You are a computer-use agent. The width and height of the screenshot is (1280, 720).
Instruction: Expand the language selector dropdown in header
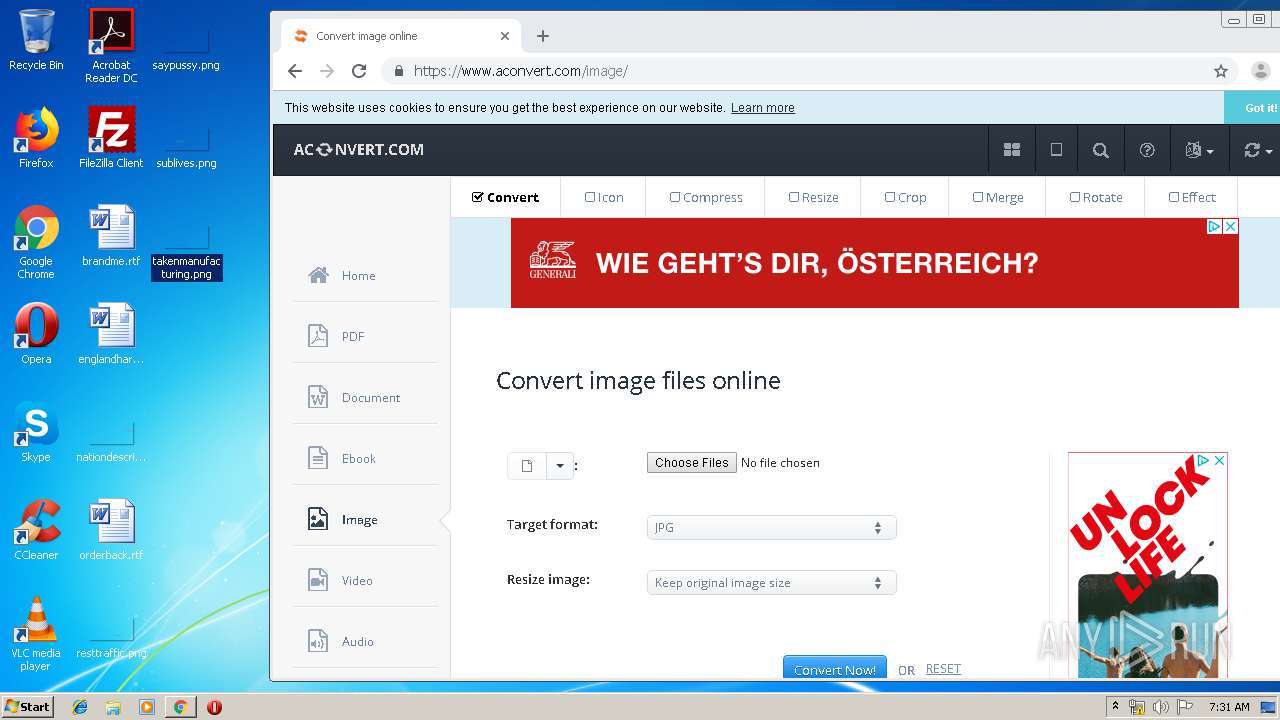point(1199,150)
